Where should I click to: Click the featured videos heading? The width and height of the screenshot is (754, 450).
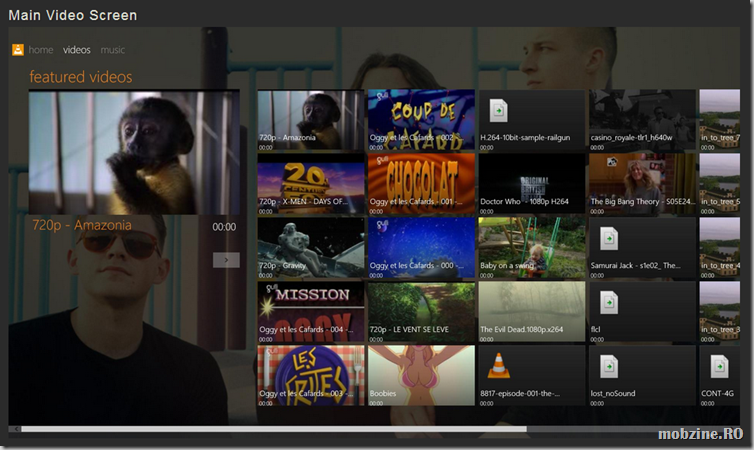coord(81,77)
